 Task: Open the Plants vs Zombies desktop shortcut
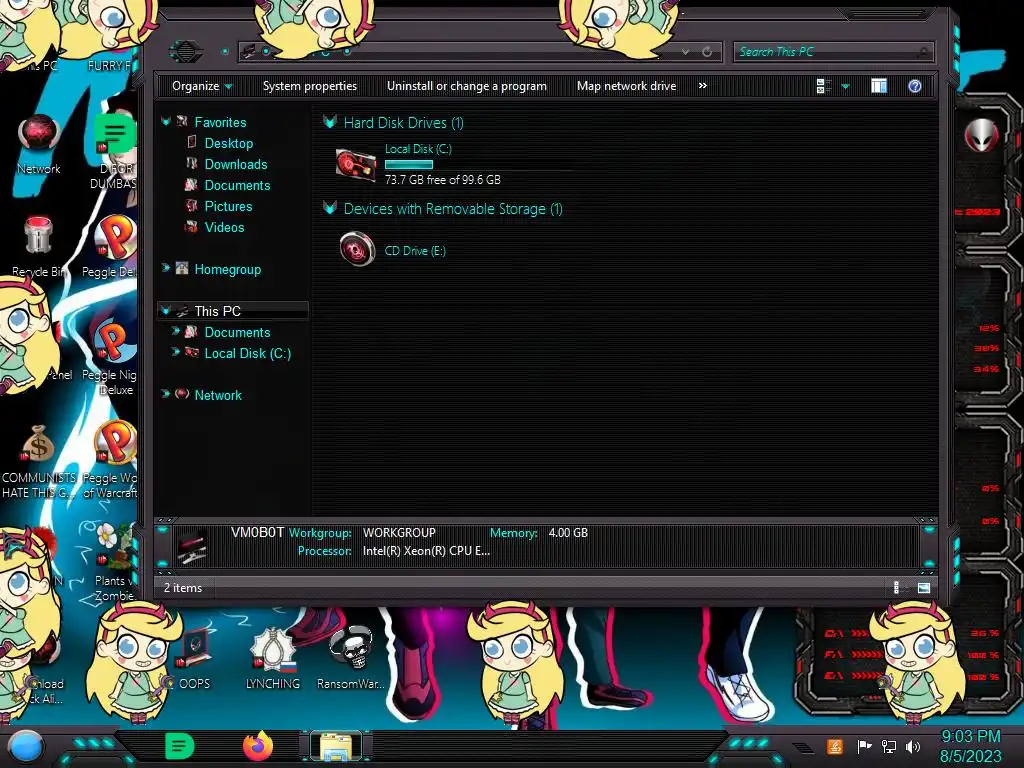(x=114, y=562)
